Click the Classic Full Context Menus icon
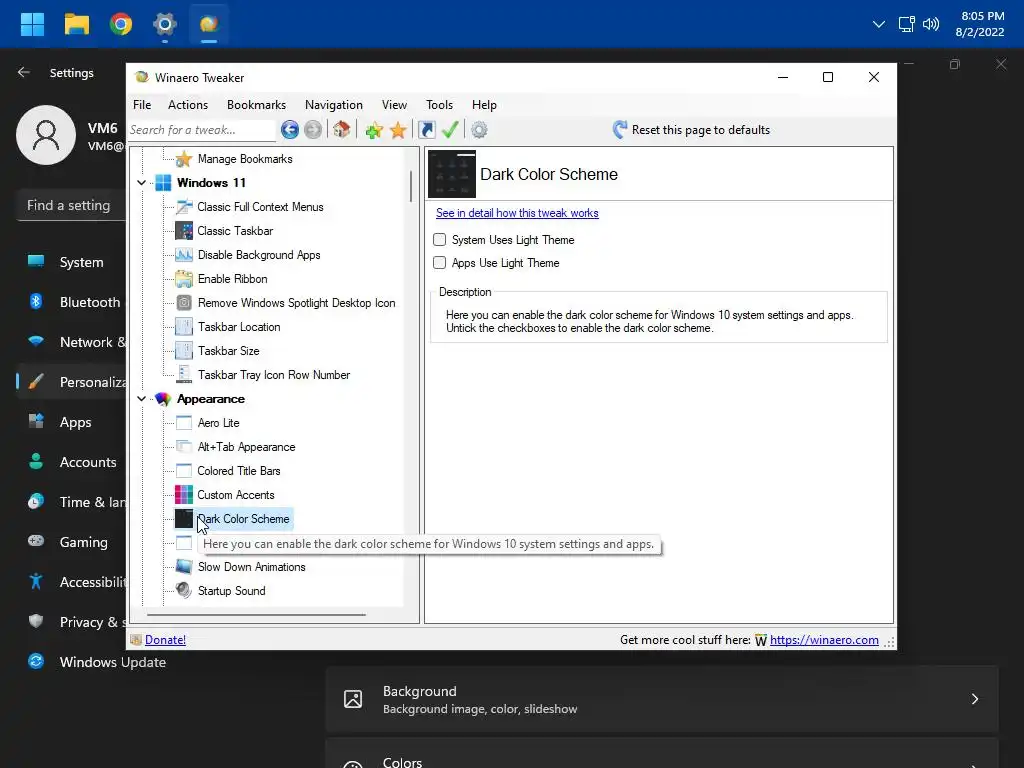The image size is (1024, 768). (184, 207)
